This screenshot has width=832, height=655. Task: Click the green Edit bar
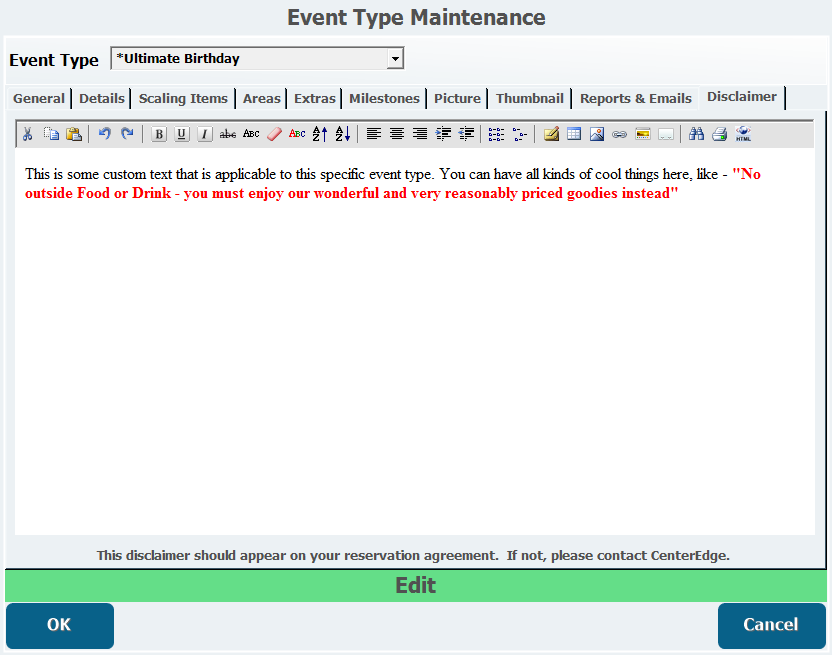415,585
